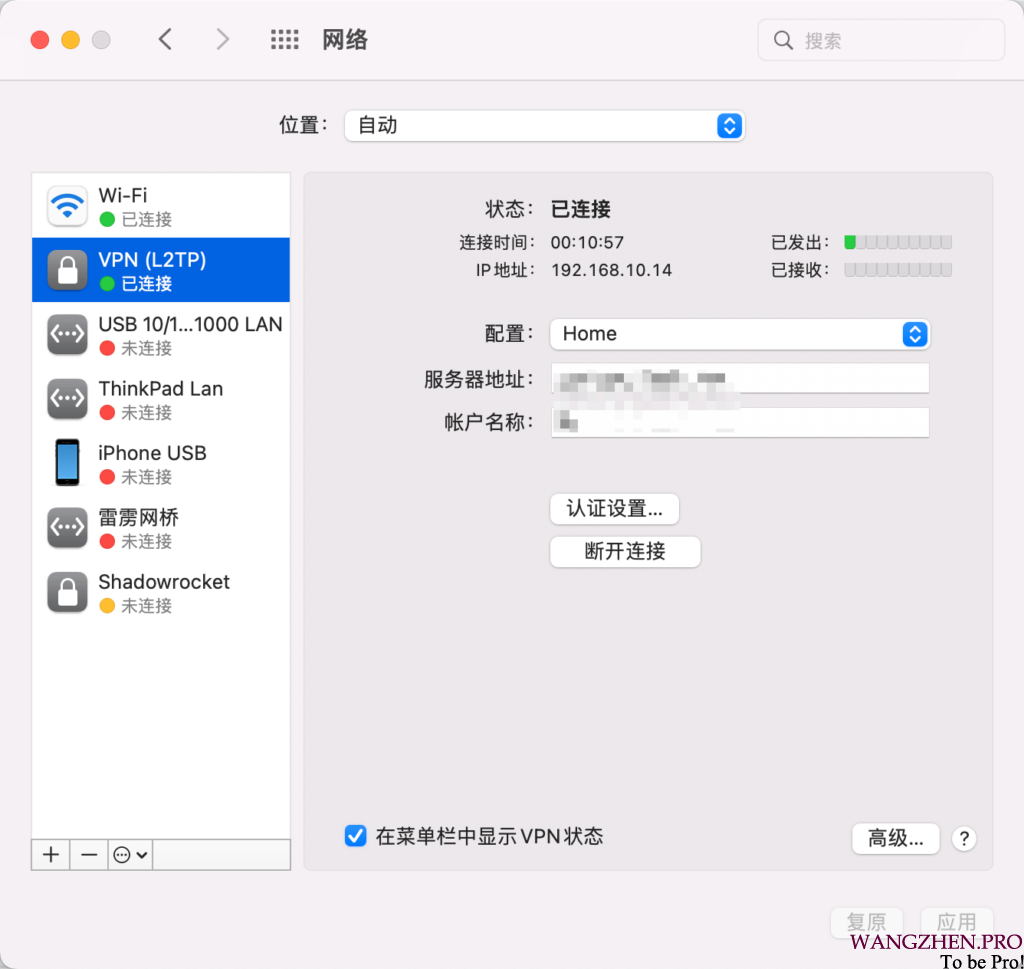The image size is (1024, 969).
Task: Select the 雷雳网桥 bridge icon
Action: pyautogui.click(x=67, y=528)
